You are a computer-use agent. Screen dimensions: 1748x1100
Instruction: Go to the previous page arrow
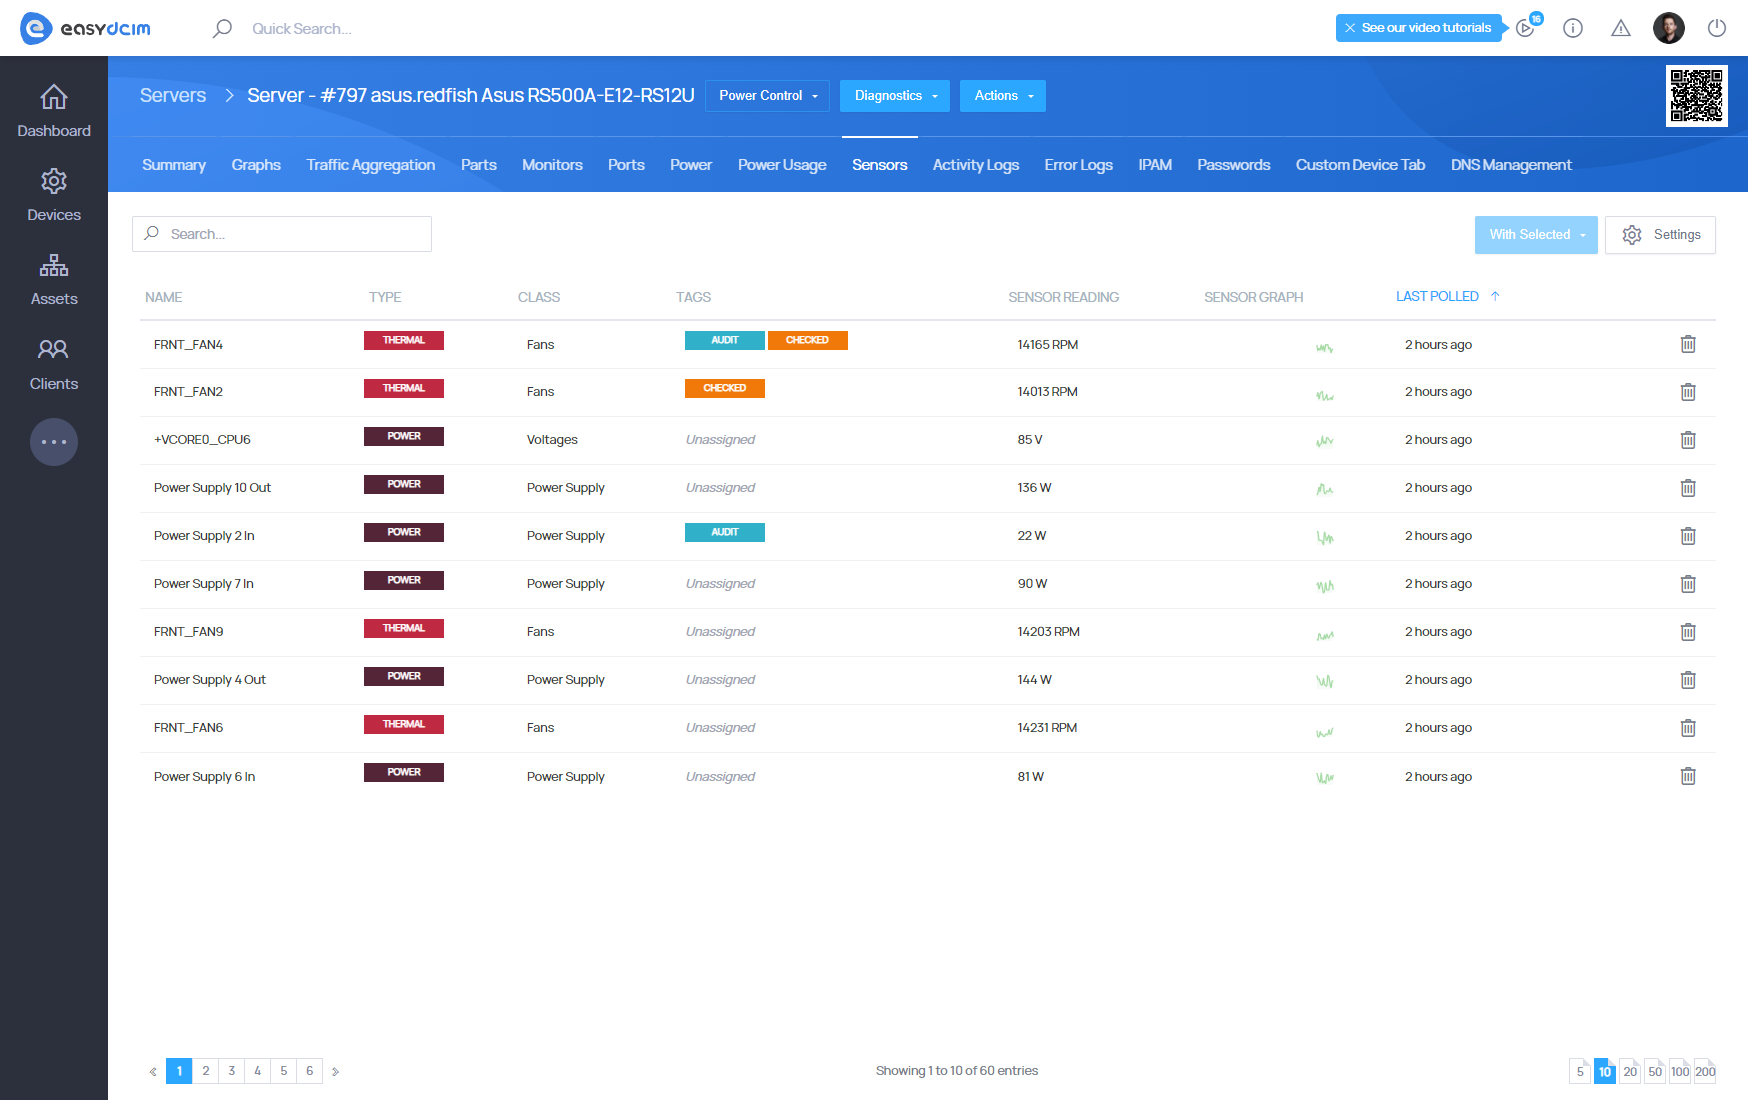(153, 1071)
